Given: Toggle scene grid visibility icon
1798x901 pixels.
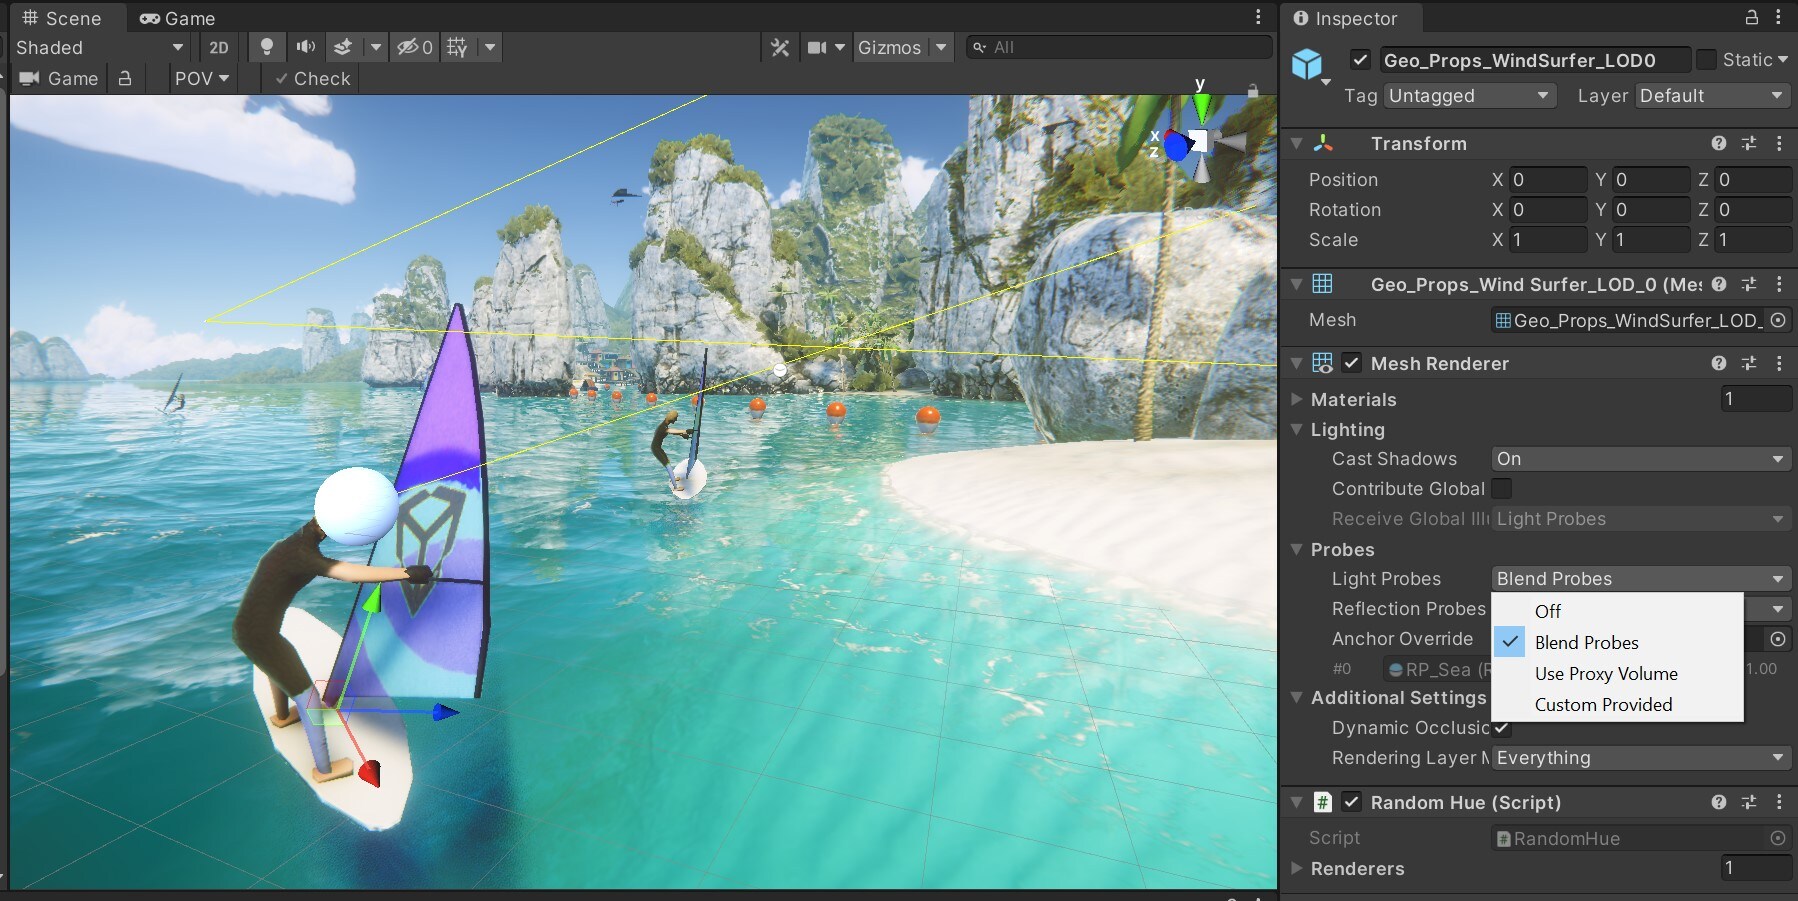Looking at the screenshot, I should tap(457, 47).
